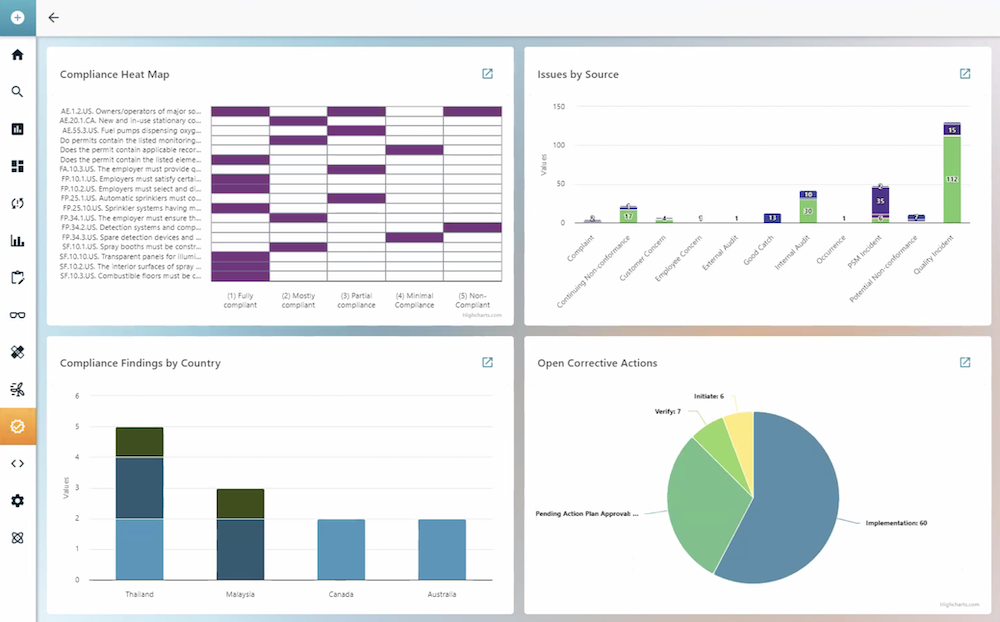Select the glasses icon in sidebar

(17, 315)
